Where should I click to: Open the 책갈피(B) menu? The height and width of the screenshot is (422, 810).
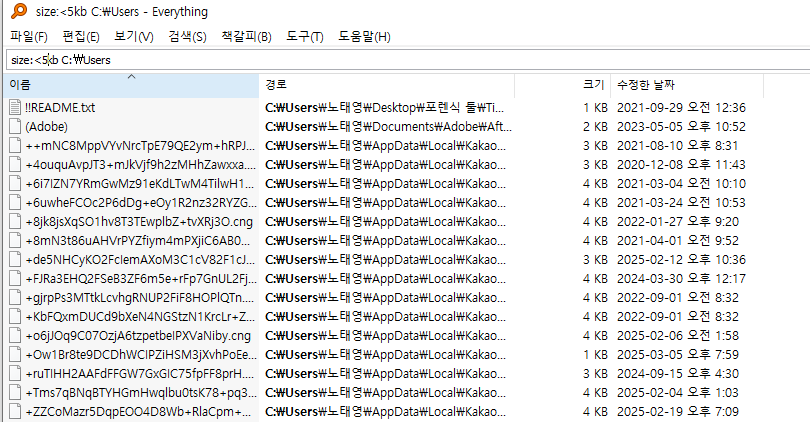coord(246,37)
